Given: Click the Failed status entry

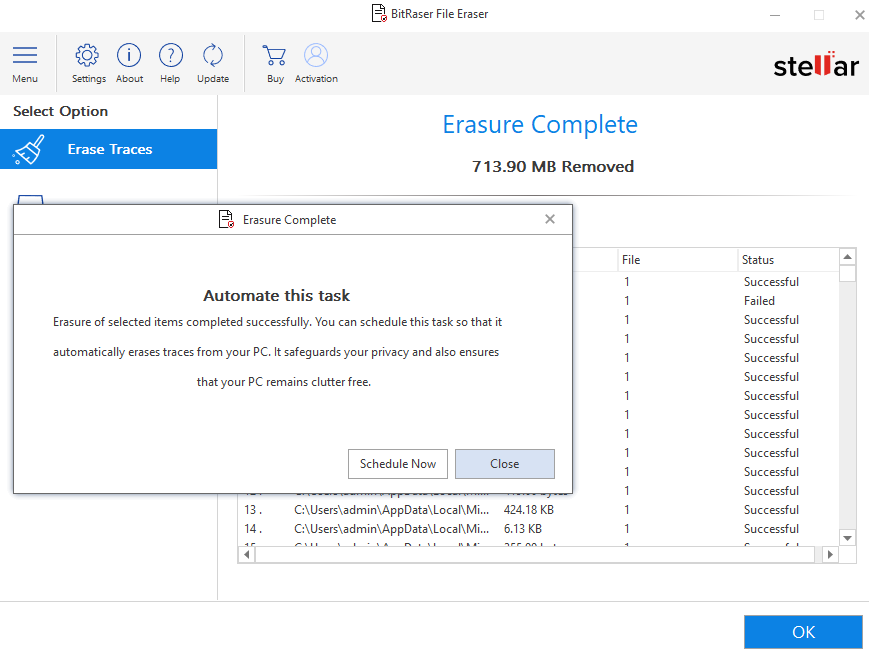Looking at the screenshot, I should coord(759,301).
